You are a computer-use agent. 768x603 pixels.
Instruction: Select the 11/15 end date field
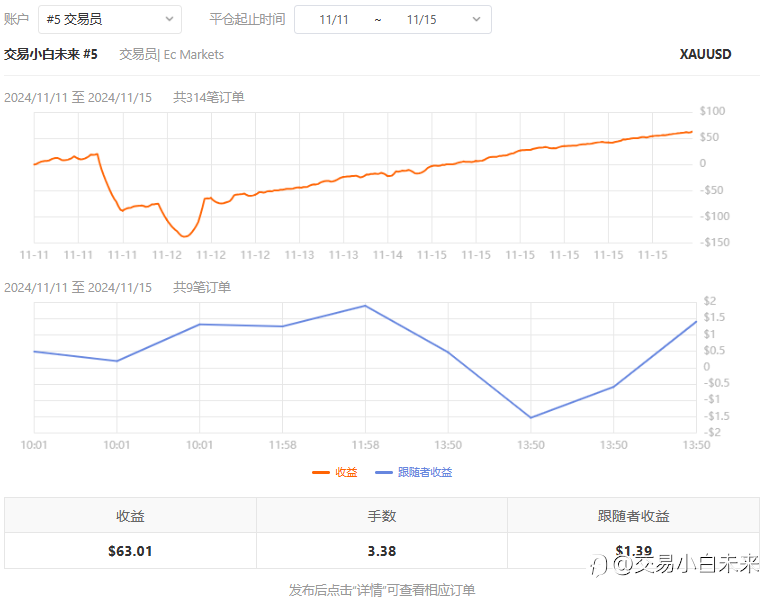point(421,20)
